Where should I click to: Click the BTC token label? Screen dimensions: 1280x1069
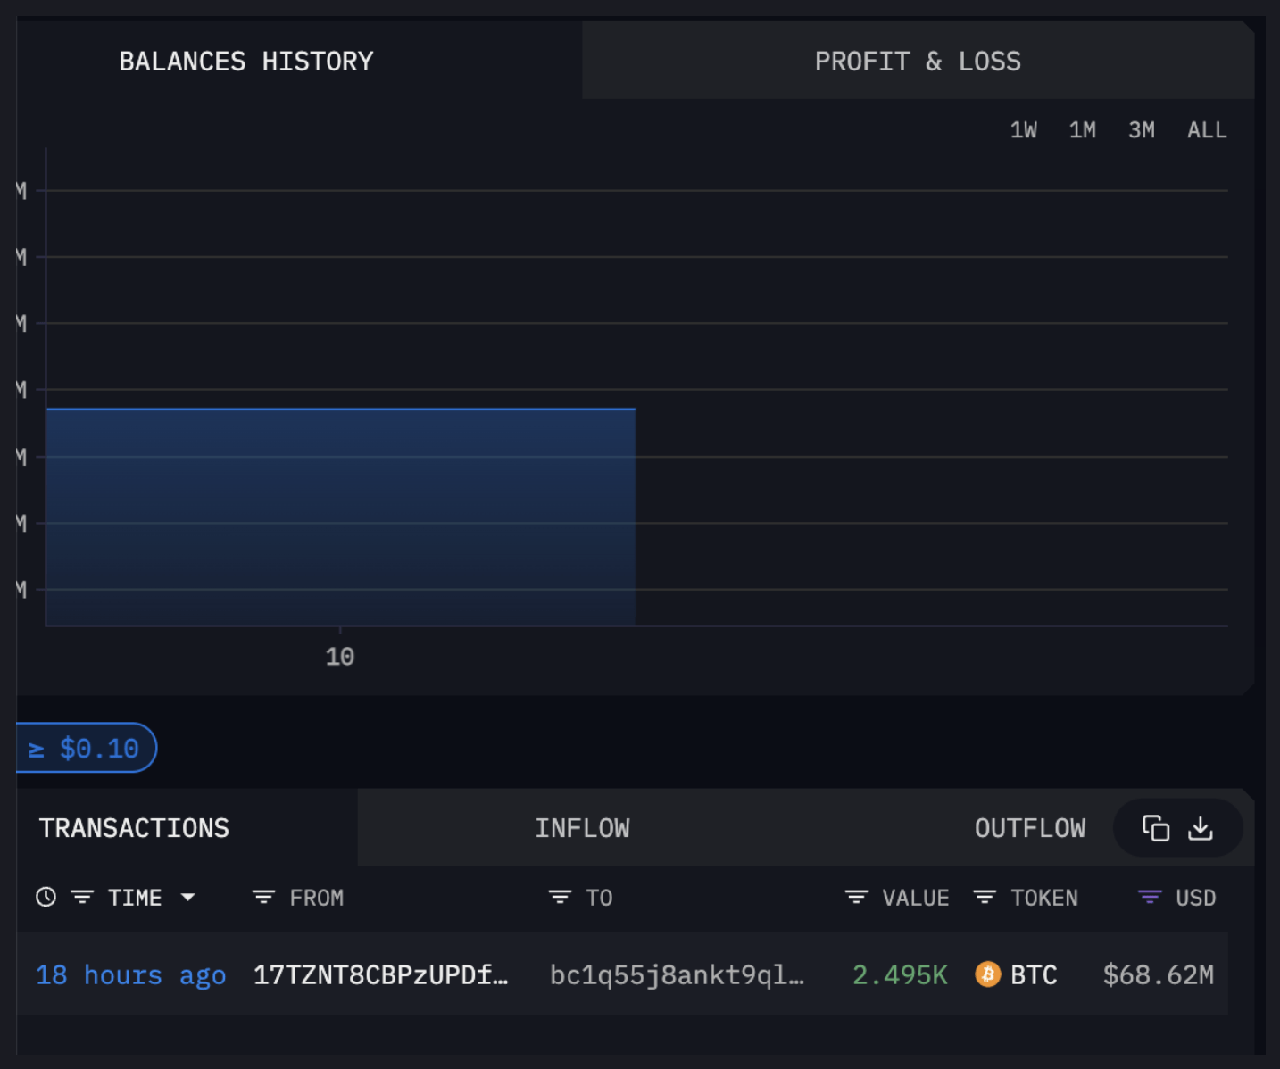pos(1034,975)
